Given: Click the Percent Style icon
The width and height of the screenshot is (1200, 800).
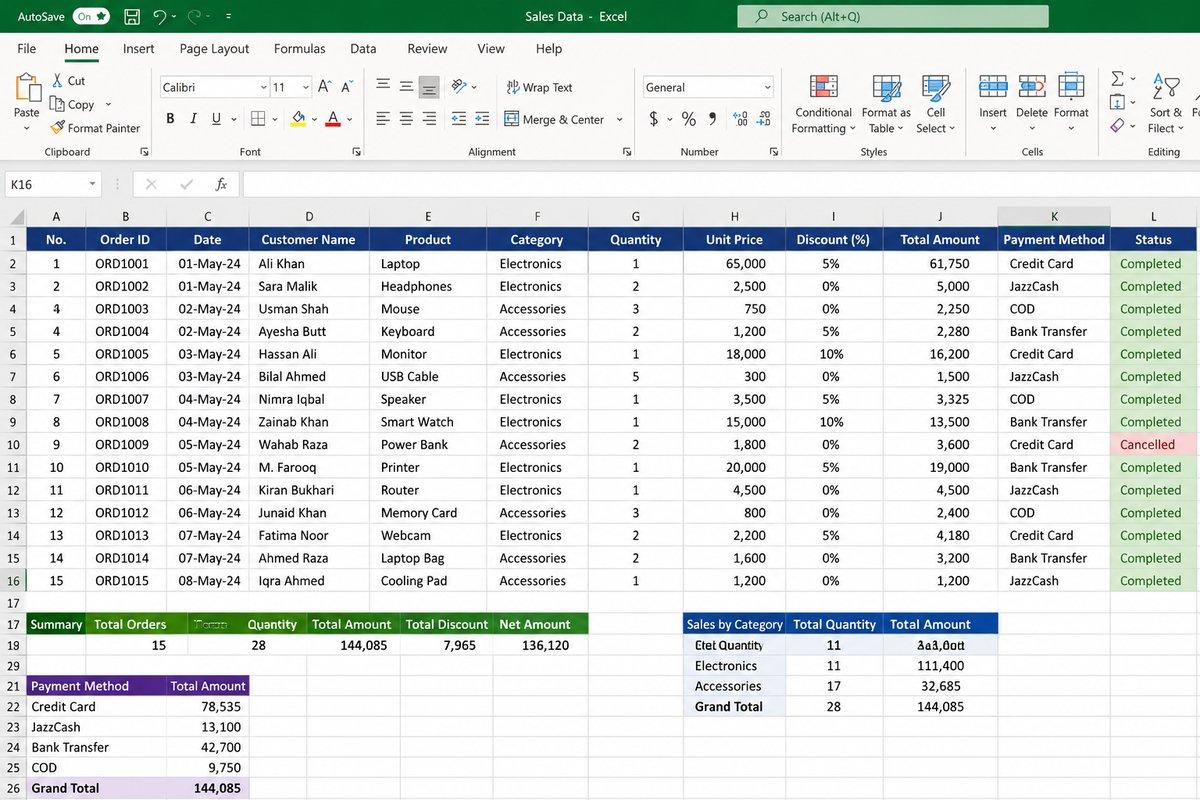Looking at the screenshot, I should click(688, 119).
